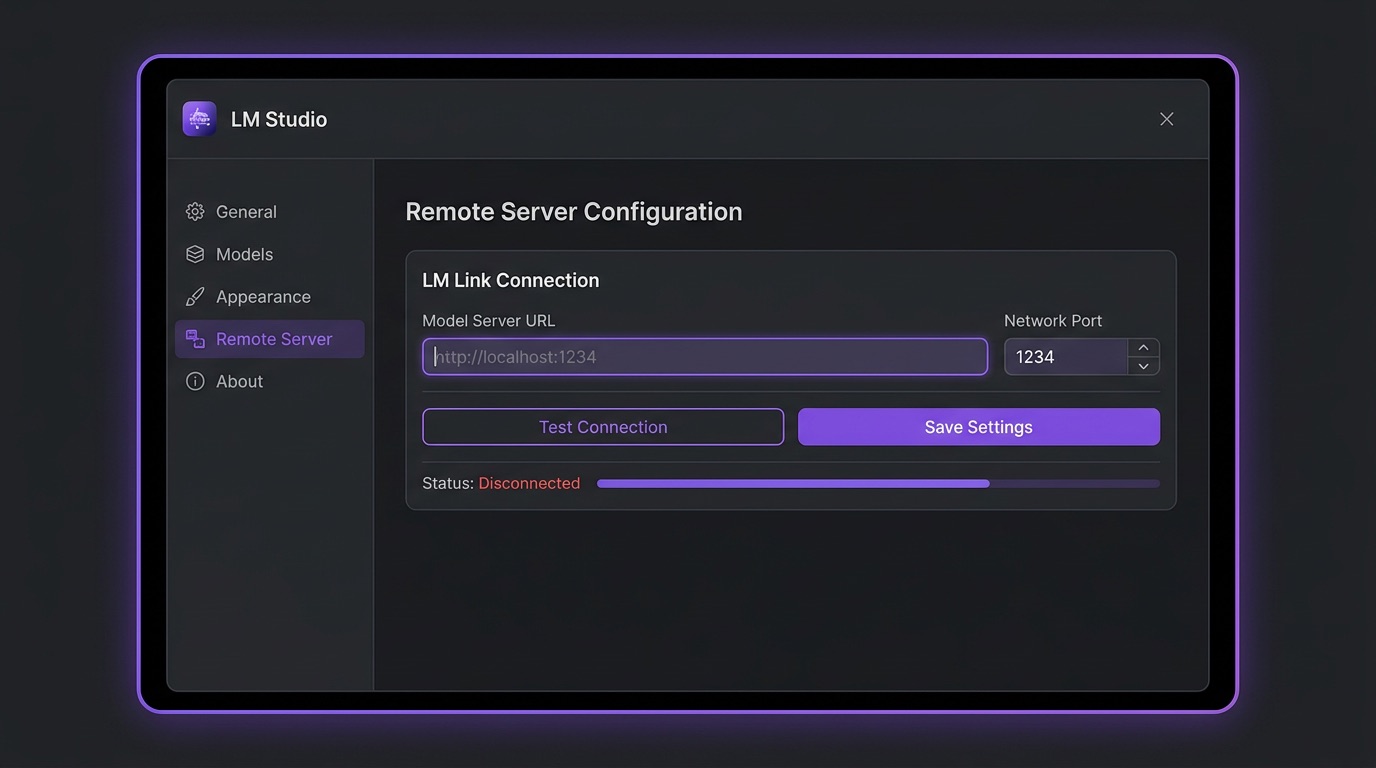Close the LM Studio settings window
Image resolution: width=1376 pixels, height=768 pixels.
coord(1166,119)
